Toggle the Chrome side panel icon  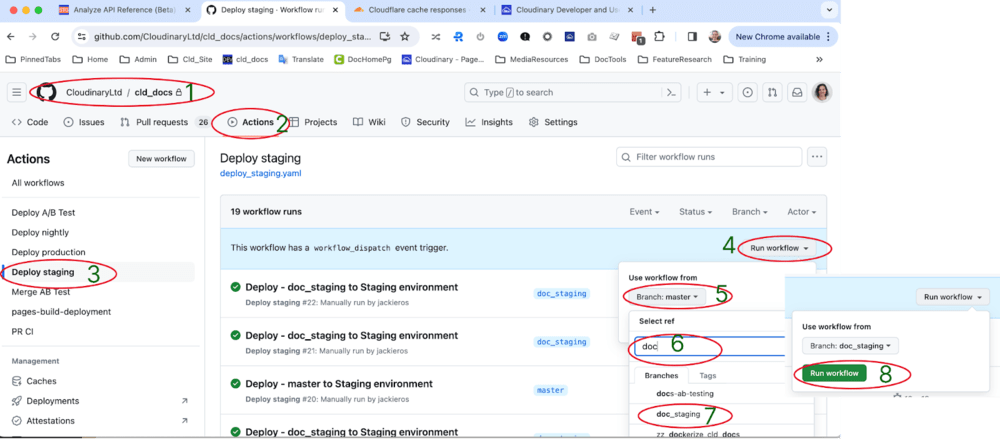[x=692, y=37]
